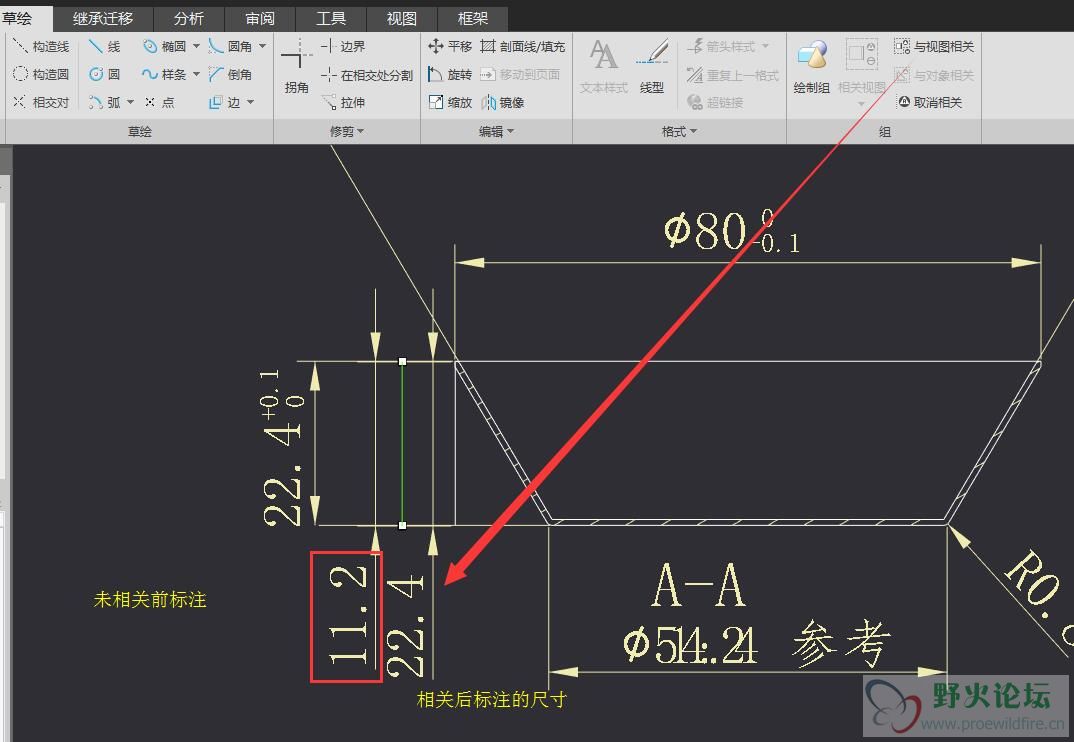1074x742 pixels.
Task: Click the 剖面线/填充 hatch fill tool
Action: pyautogui.click(x=523, y=47)
